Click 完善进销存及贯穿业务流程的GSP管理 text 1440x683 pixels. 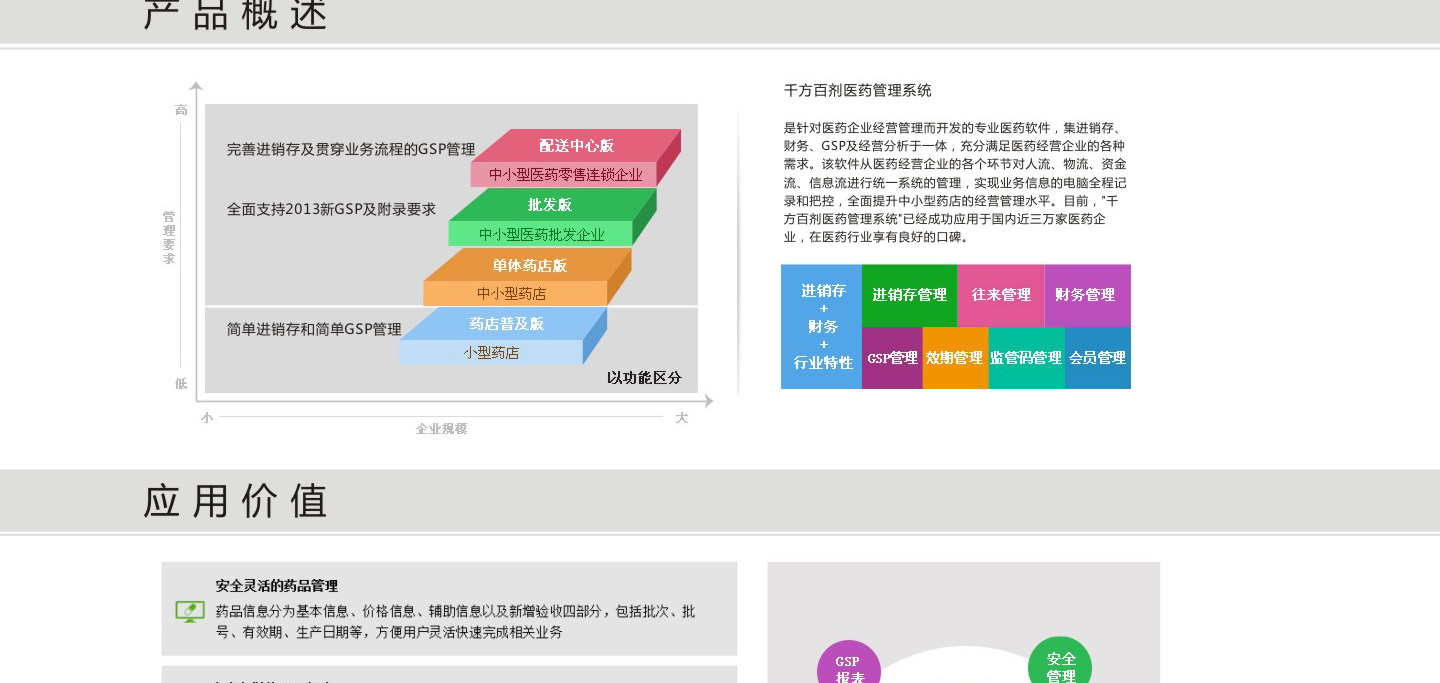[351, 149]
